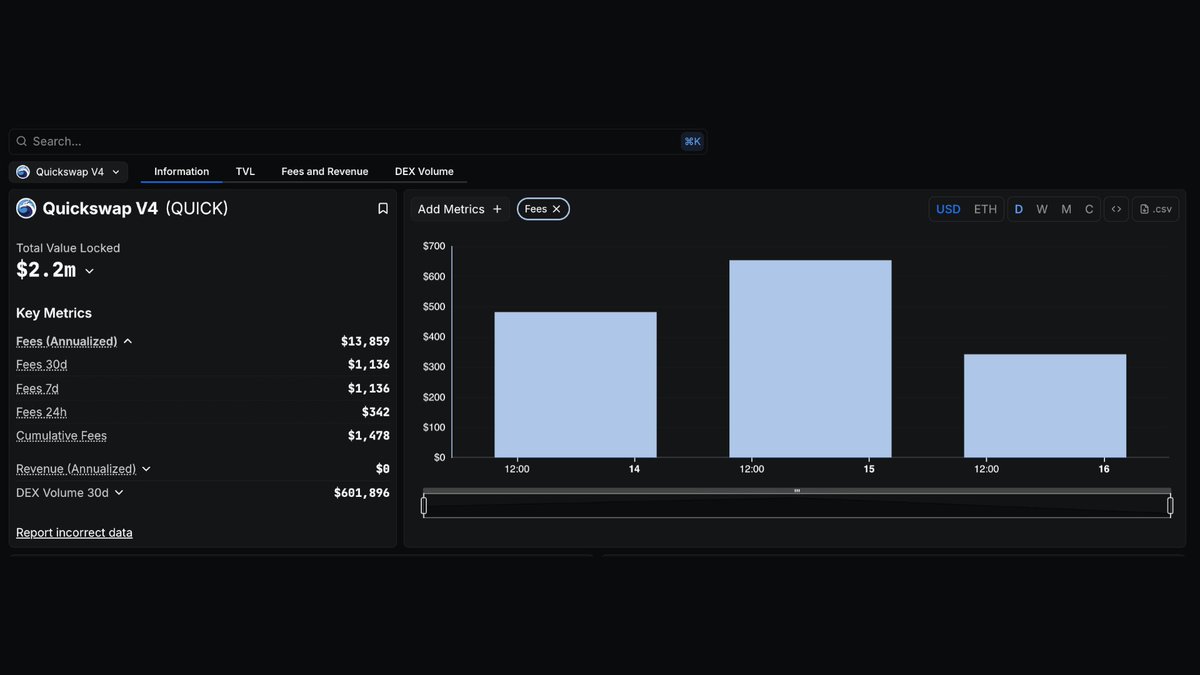The height and width of the screenshot is (675, 1200).
Task: Expand the DEX Volume 30d row
Action: coord(119,493)
